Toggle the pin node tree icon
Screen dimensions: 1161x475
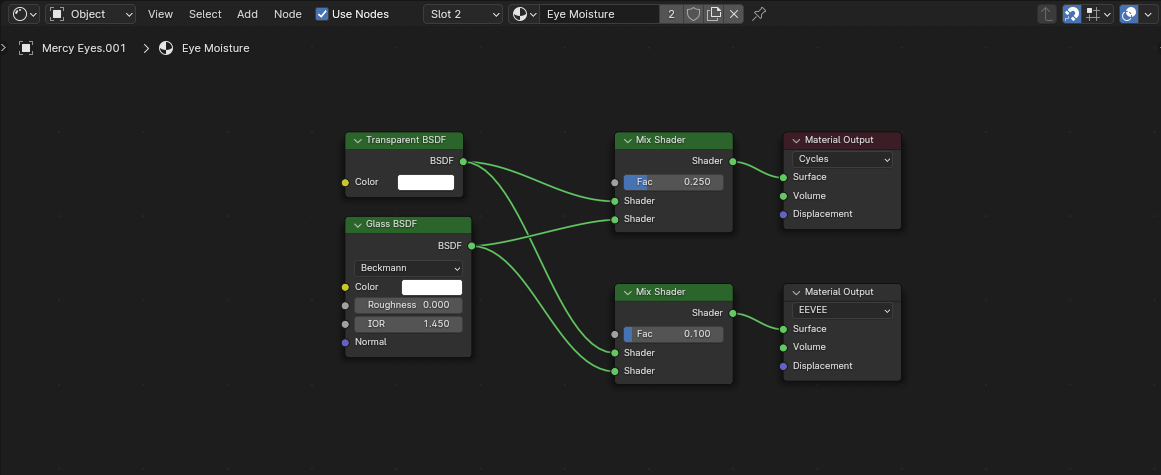(x=759, y=13)
